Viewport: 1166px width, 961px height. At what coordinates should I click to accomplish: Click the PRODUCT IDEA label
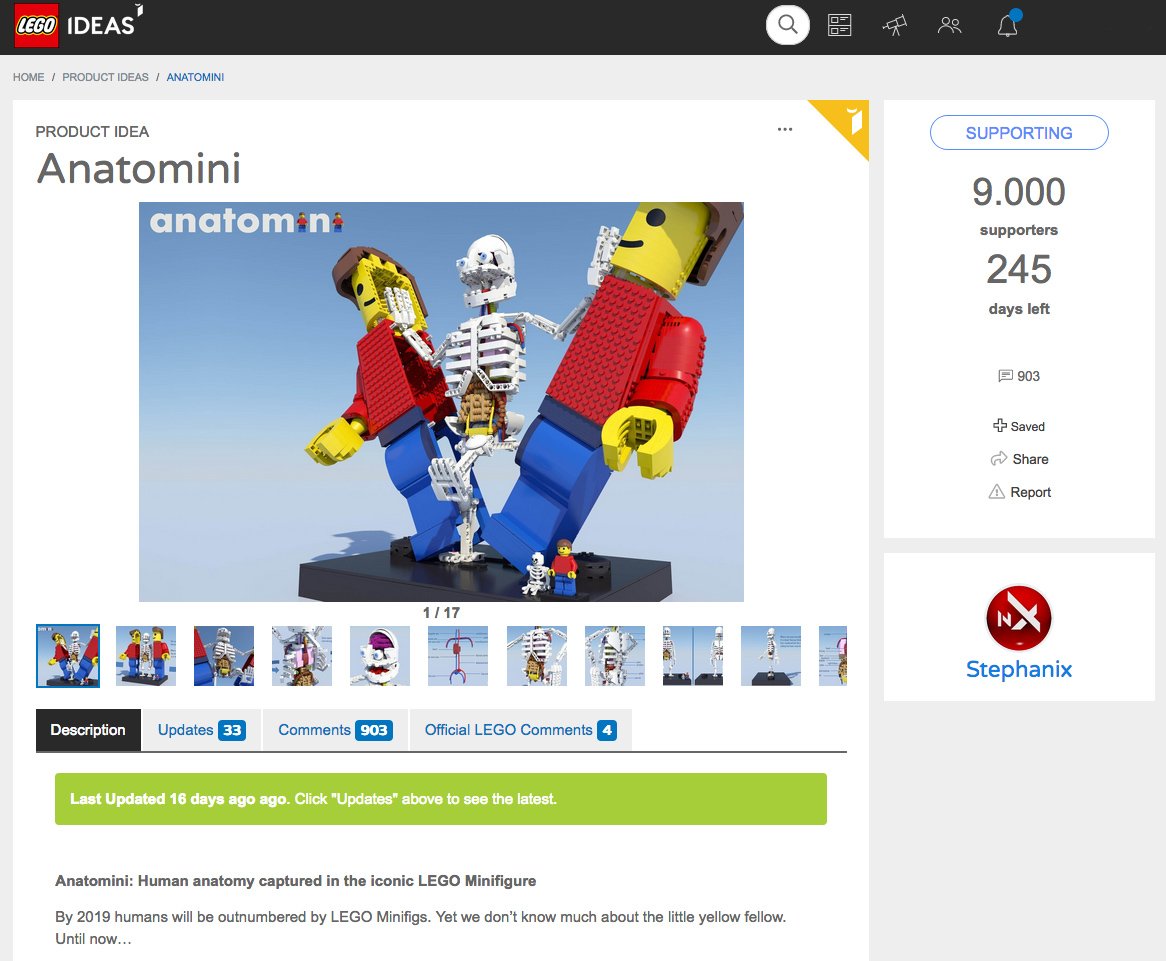pos(92,132)
